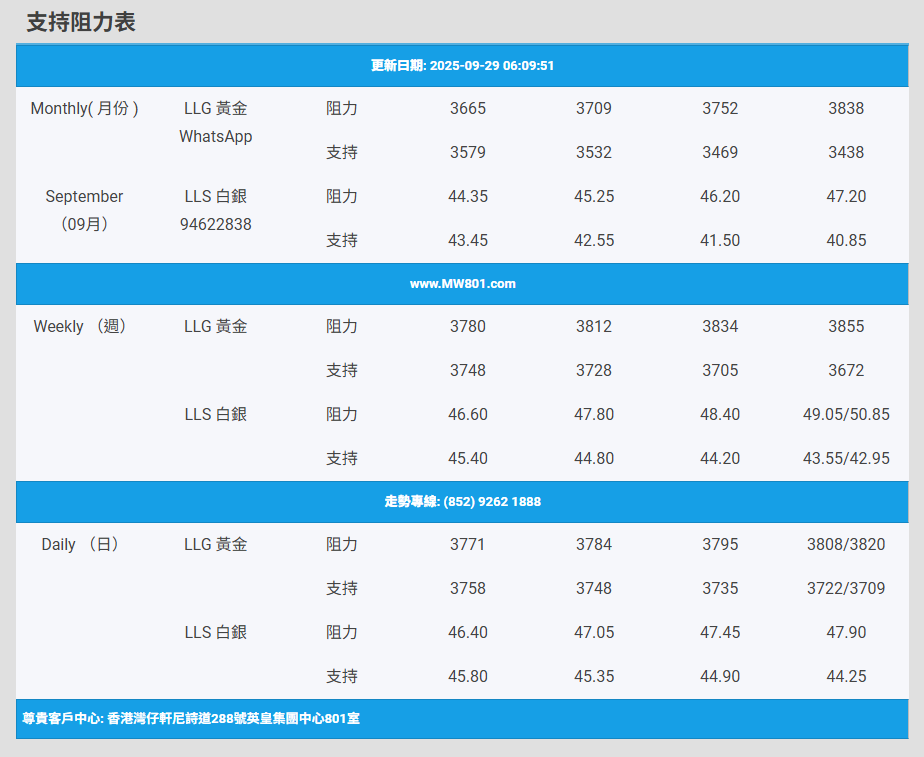Click the WhatsApp label under LLG 黃金

pos(215,136)
